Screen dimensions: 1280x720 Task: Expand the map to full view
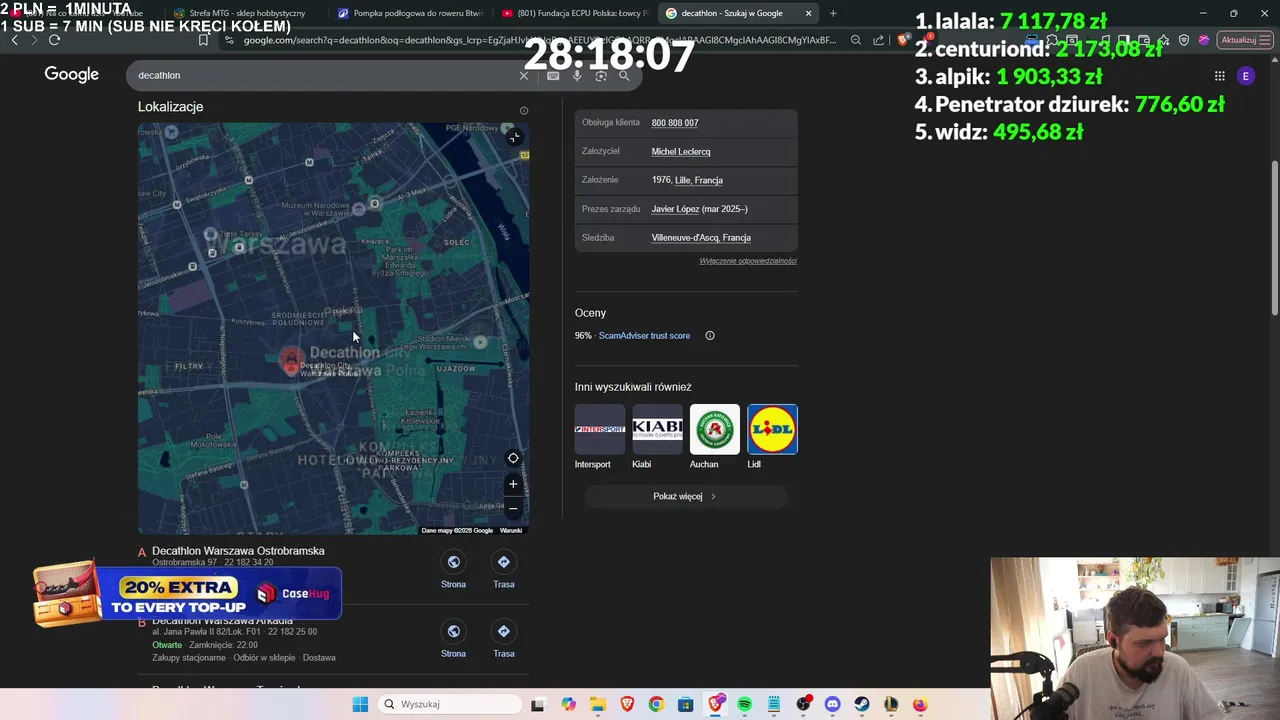pos(514,137)
